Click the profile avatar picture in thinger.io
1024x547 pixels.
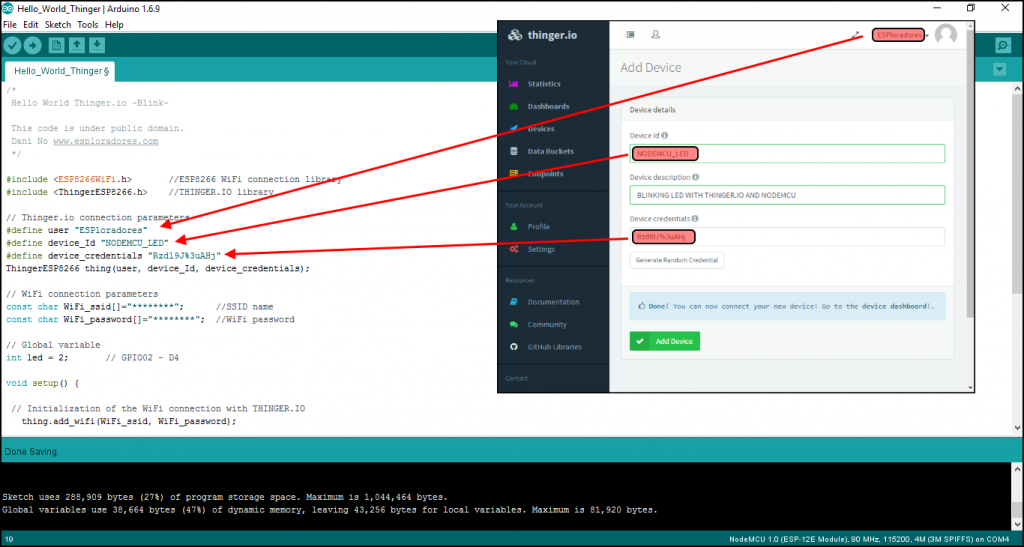(x=946, y=35)
